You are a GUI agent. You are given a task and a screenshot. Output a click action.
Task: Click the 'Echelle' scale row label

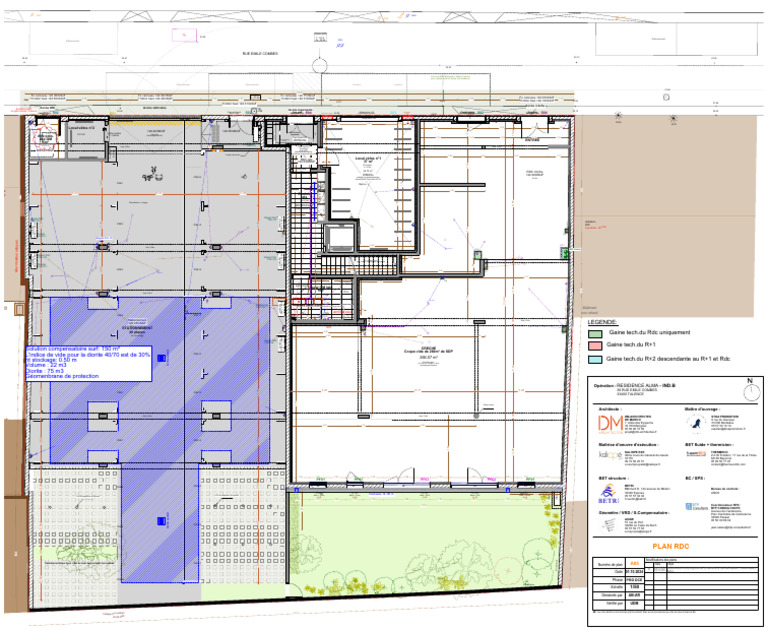617,587
